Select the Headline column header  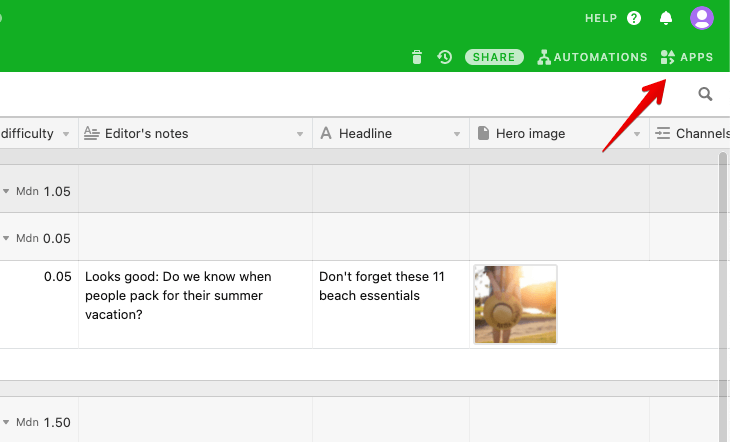pyautogui.click(x=391, y=134)
